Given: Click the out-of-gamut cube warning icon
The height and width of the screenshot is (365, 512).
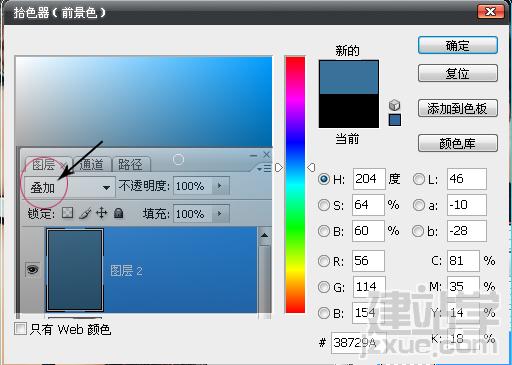Looking at the screenshot, I should tap(395, 105).
